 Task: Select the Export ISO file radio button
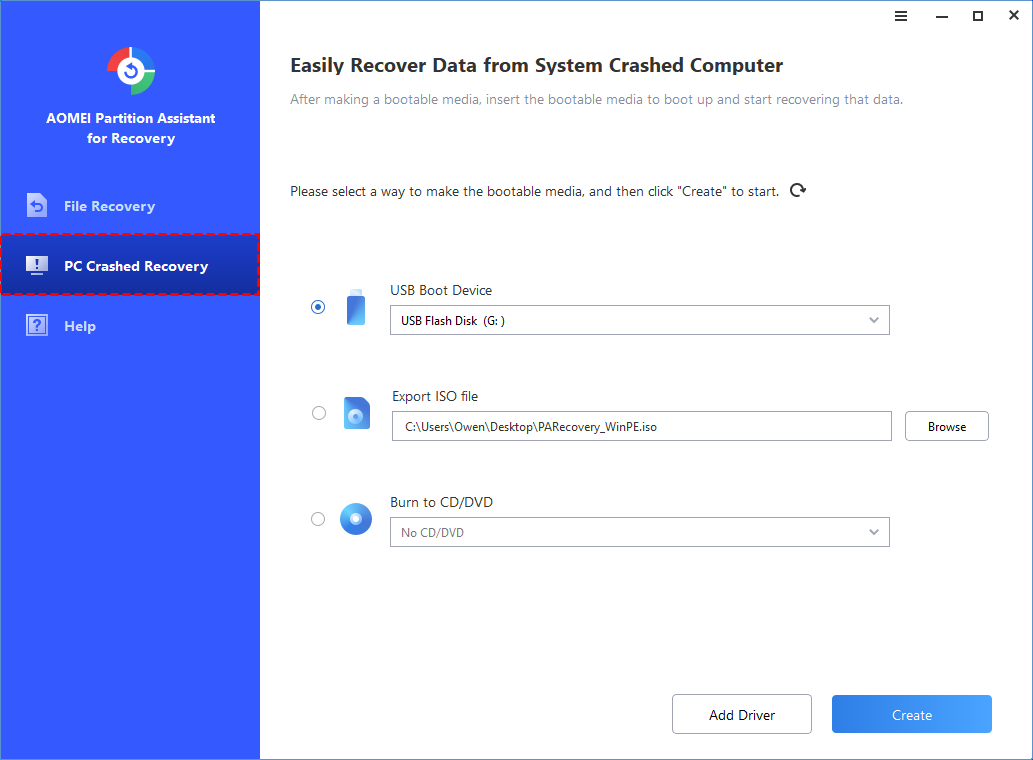pos(319,413)
